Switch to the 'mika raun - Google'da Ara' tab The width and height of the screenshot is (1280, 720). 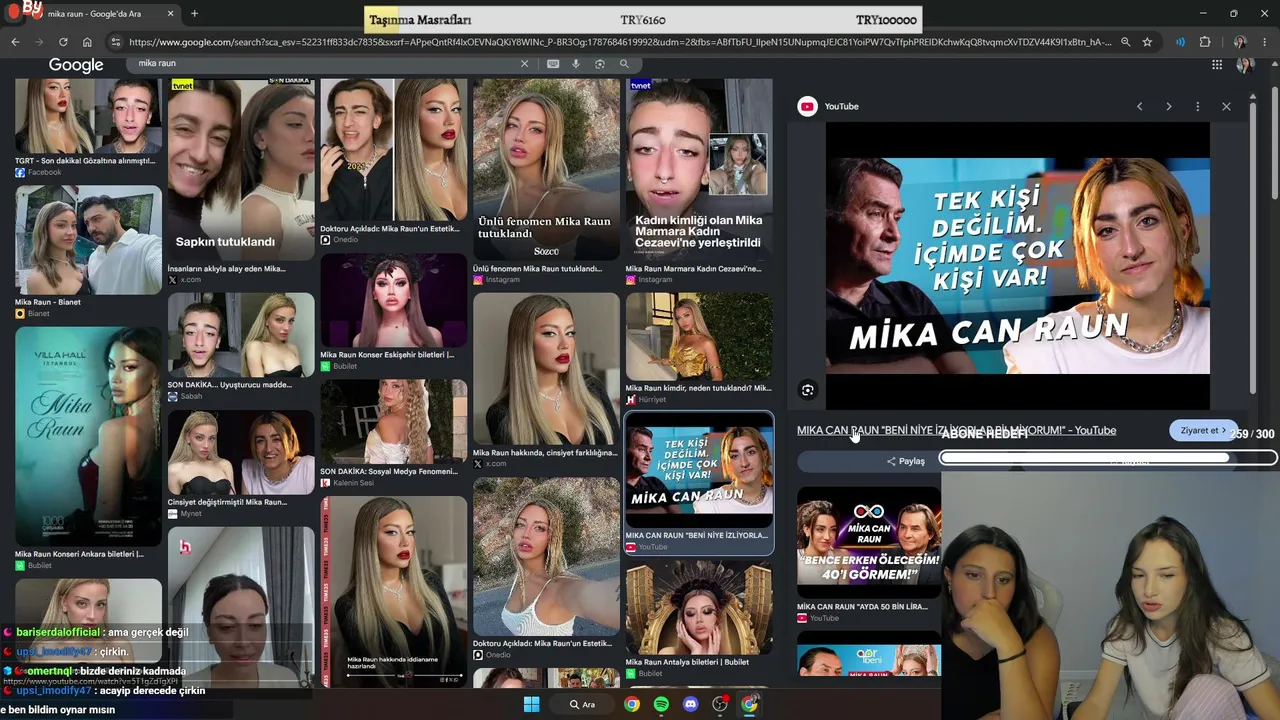[x=94, y=14]
